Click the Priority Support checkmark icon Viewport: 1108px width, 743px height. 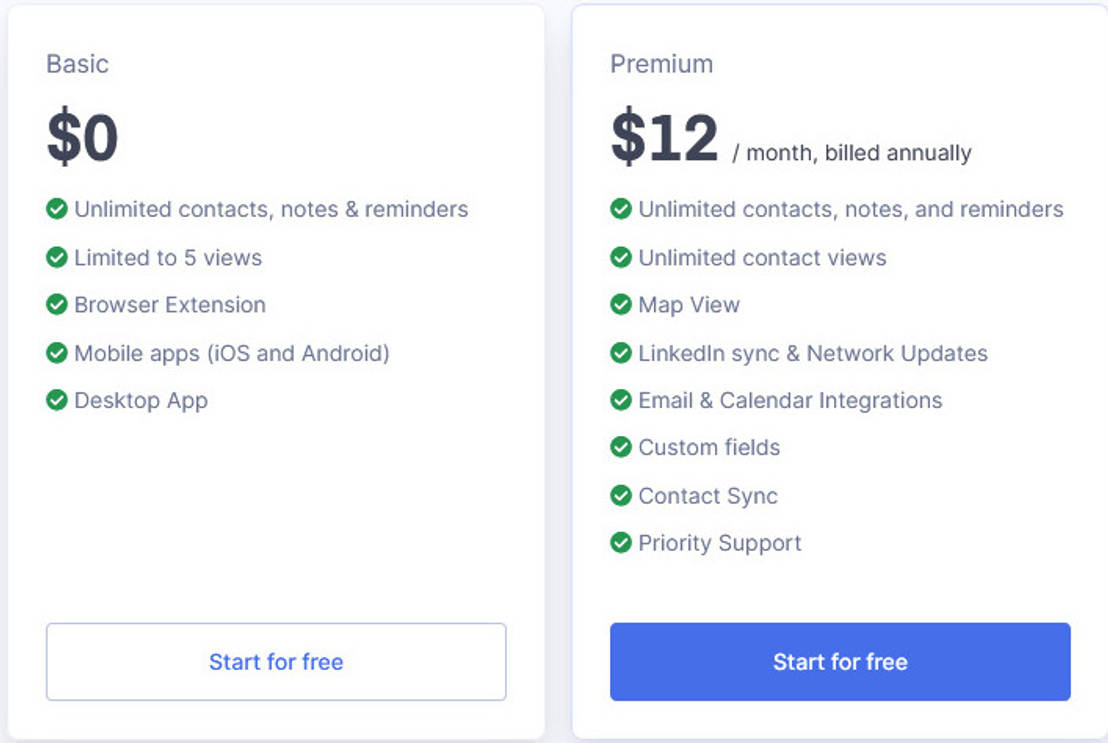[x=620, y=543]
